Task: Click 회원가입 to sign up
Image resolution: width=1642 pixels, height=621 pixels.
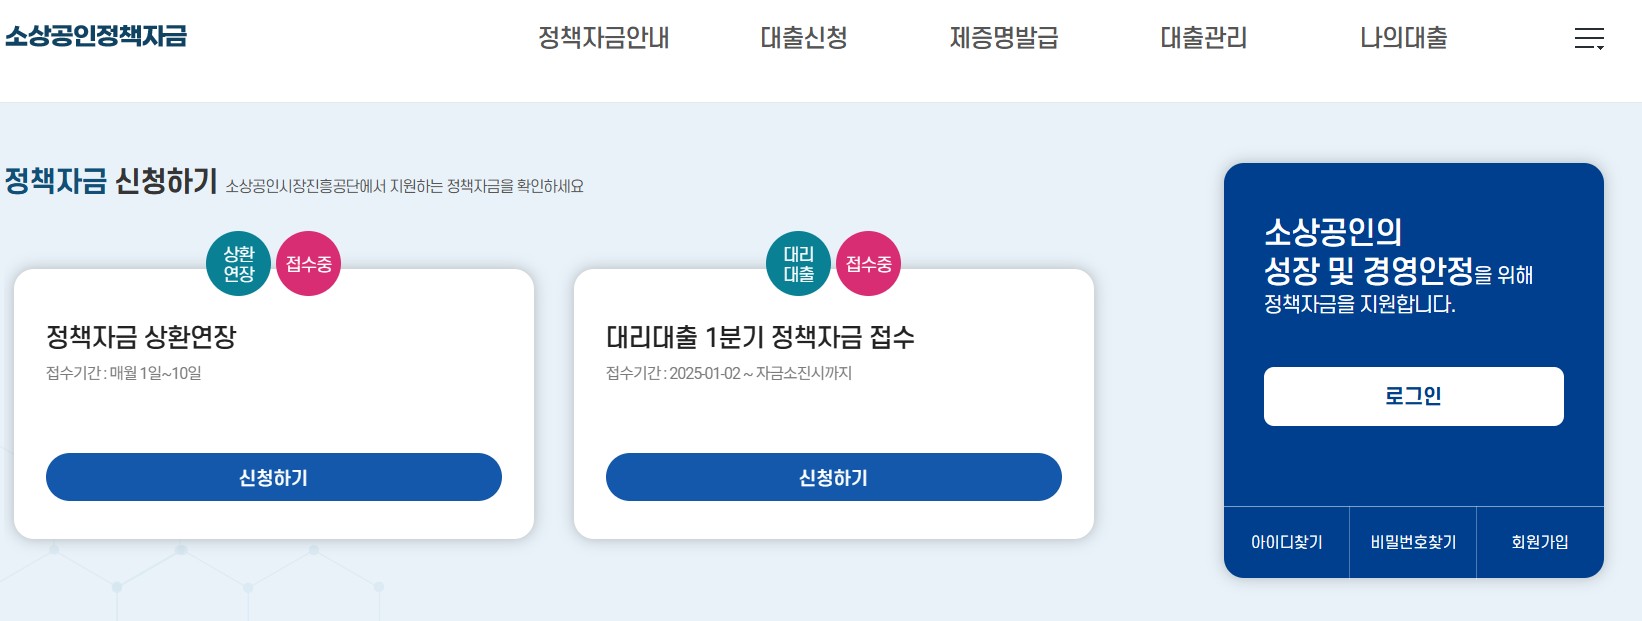Action: click(1539, 542)
